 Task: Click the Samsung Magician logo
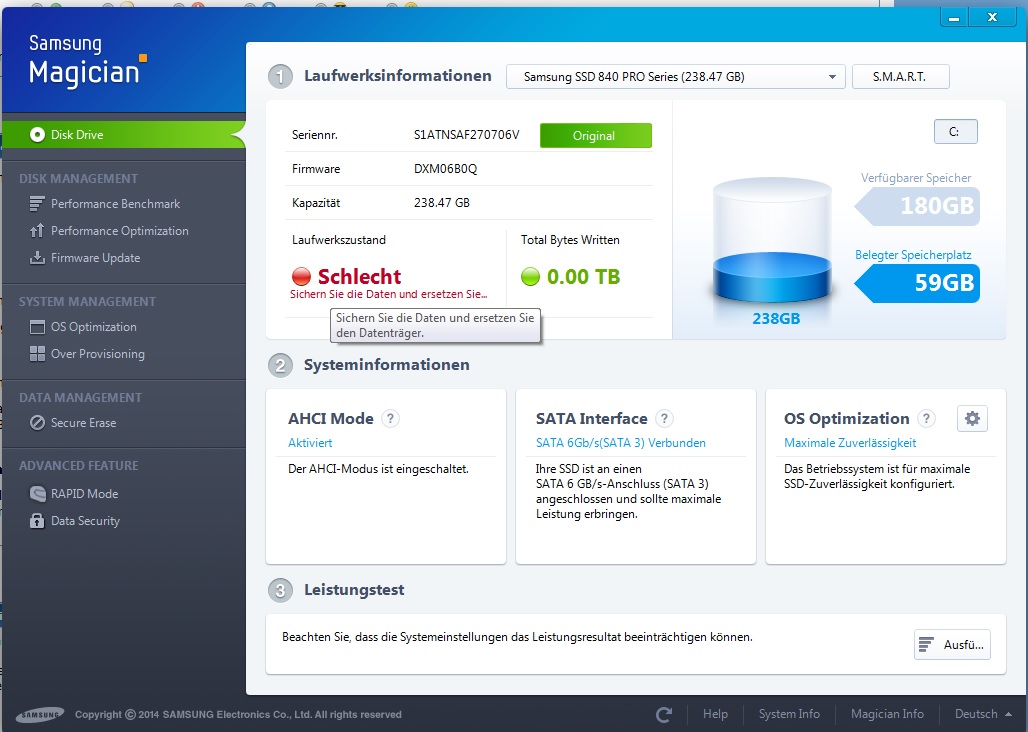coord(87,61)
